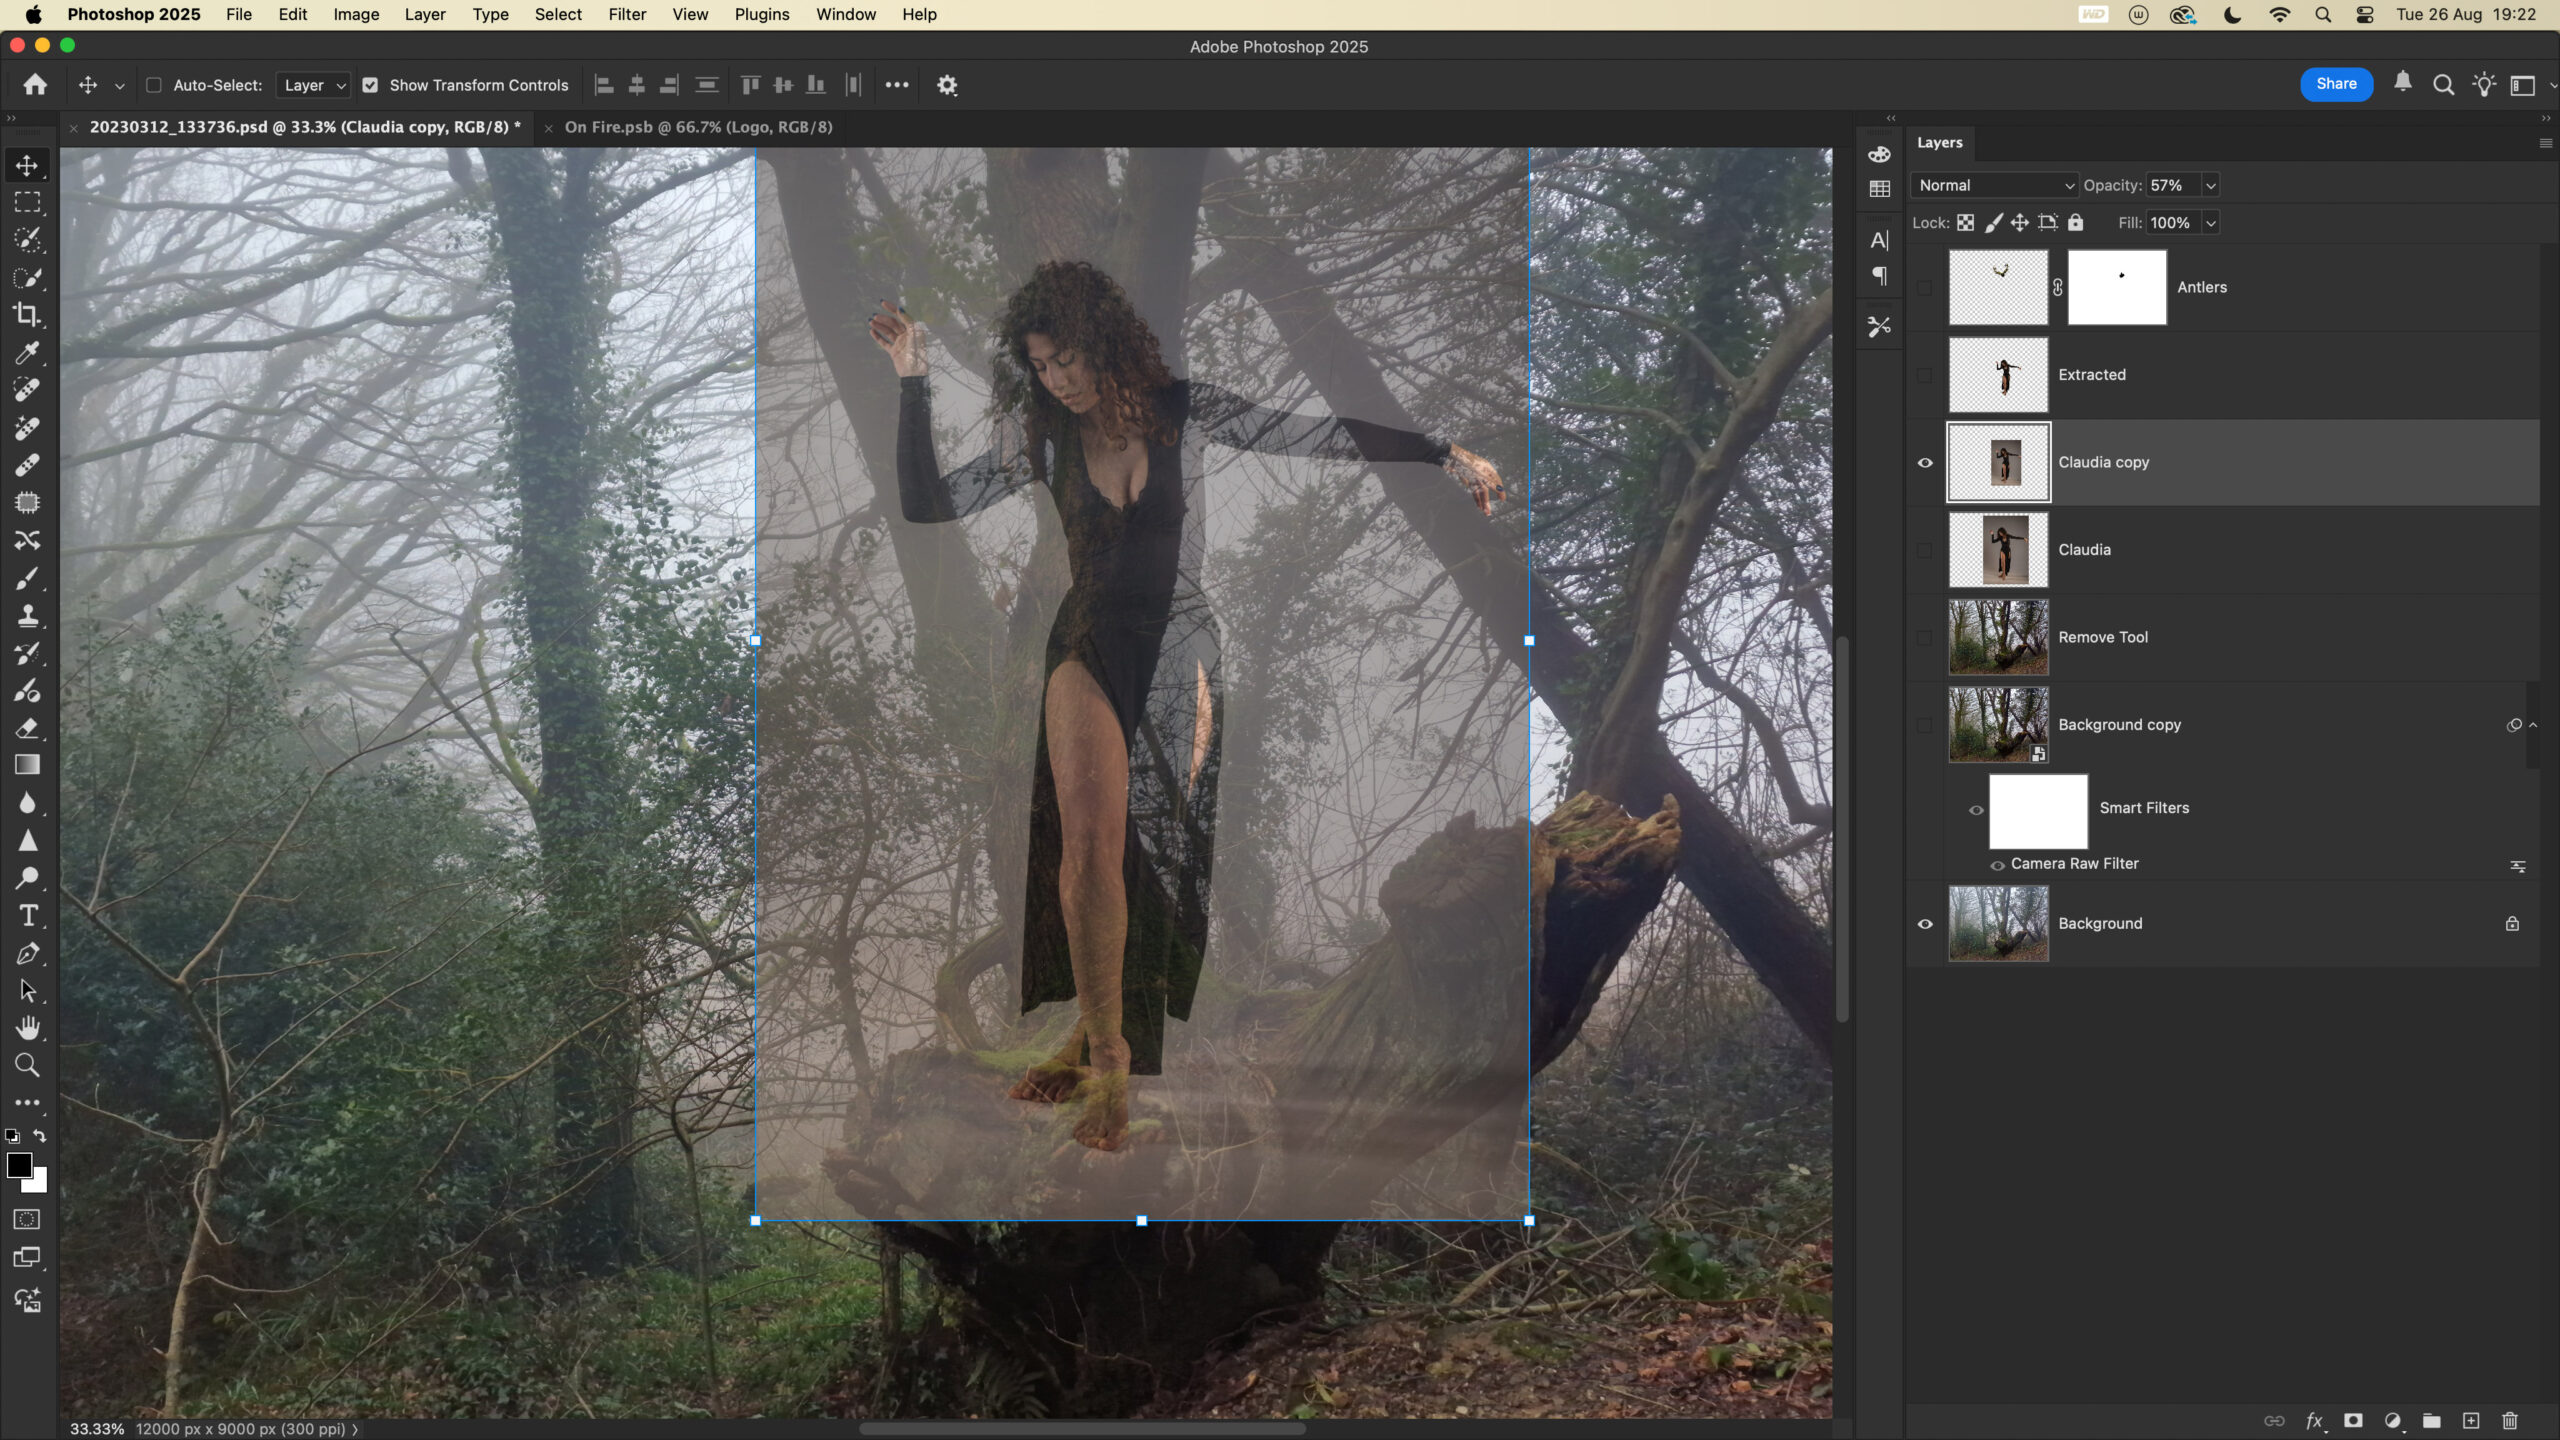The width and height of the screenshot is (2560, 1440).
Task: Click the delete layer trash icon
Action: [x=2510, y=1421]
